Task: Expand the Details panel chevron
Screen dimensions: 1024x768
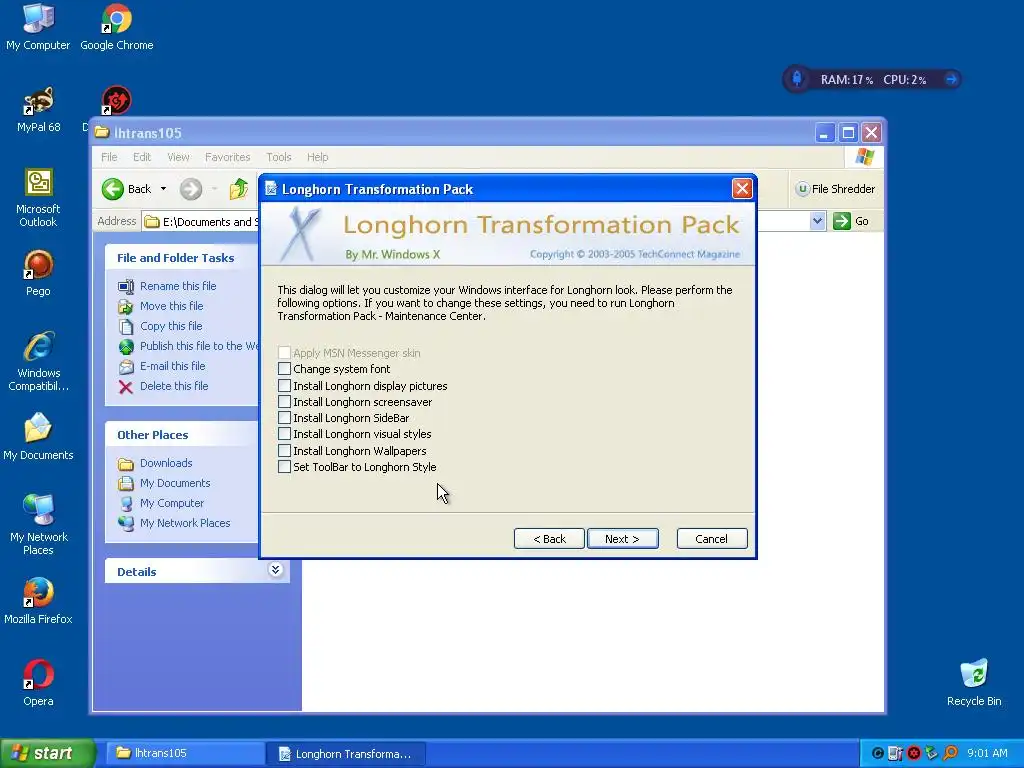Action: tap(276, 570)
